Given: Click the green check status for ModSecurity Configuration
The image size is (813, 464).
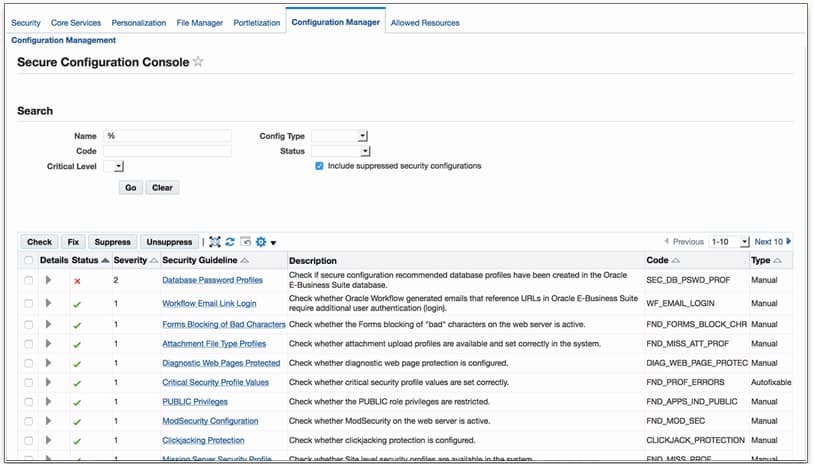Looking at the screenshot, I should tap(77, 422).
